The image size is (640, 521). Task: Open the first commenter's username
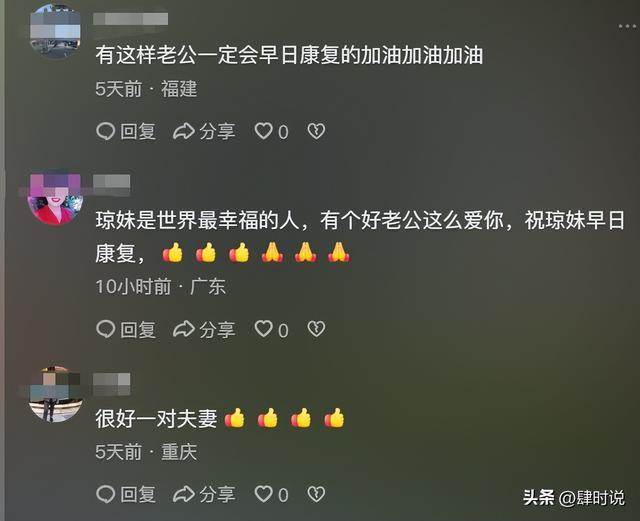[130, 19]
